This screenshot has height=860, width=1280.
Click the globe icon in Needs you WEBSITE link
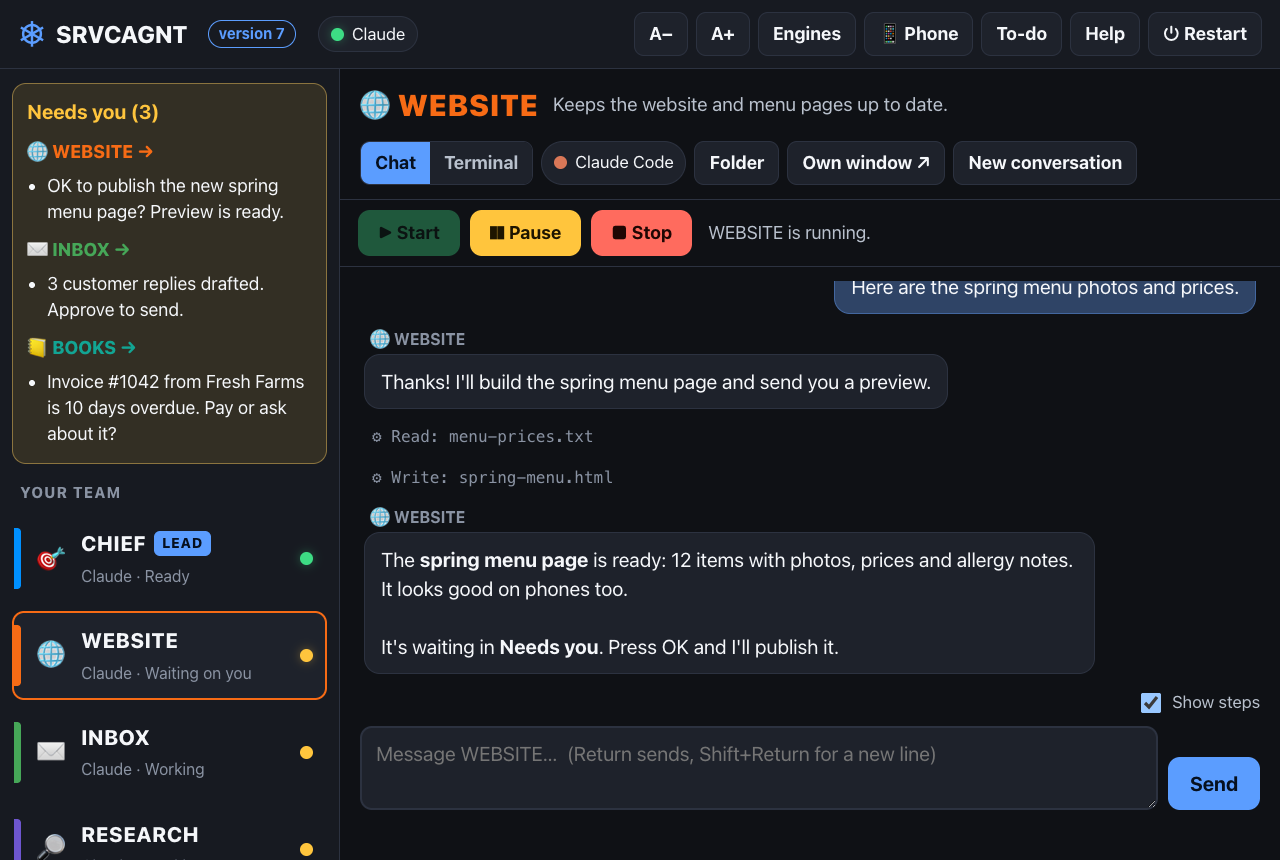point(37,152)
